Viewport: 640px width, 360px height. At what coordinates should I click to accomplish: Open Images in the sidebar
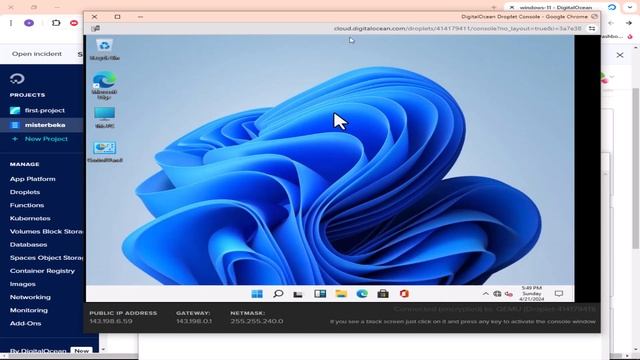pos(23,284)
